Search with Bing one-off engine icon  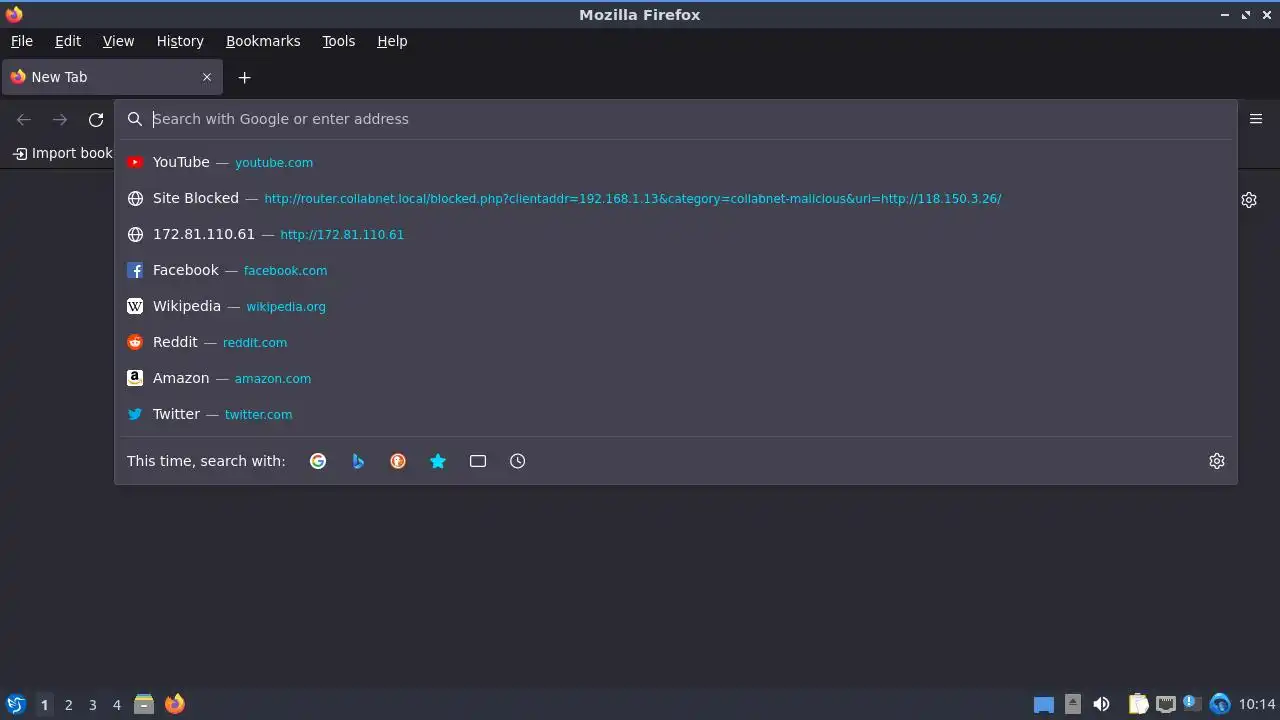[358, 461]
